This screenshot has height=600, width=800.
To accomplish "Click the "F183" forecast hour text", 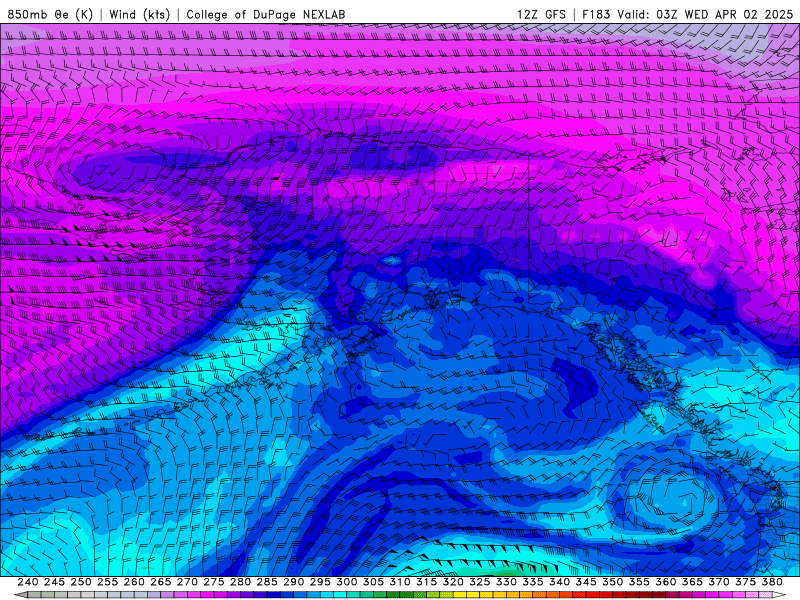I will coord(596,14).
